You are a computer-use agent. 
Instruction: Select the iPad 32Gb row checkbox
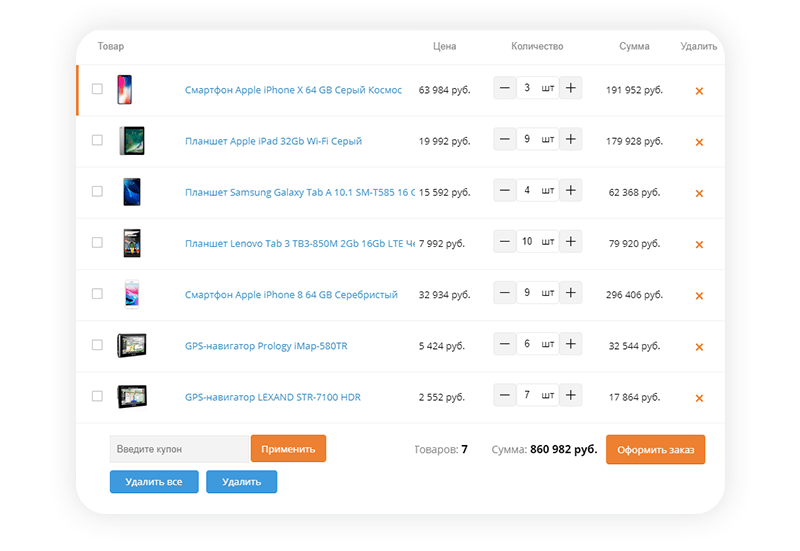97,140
